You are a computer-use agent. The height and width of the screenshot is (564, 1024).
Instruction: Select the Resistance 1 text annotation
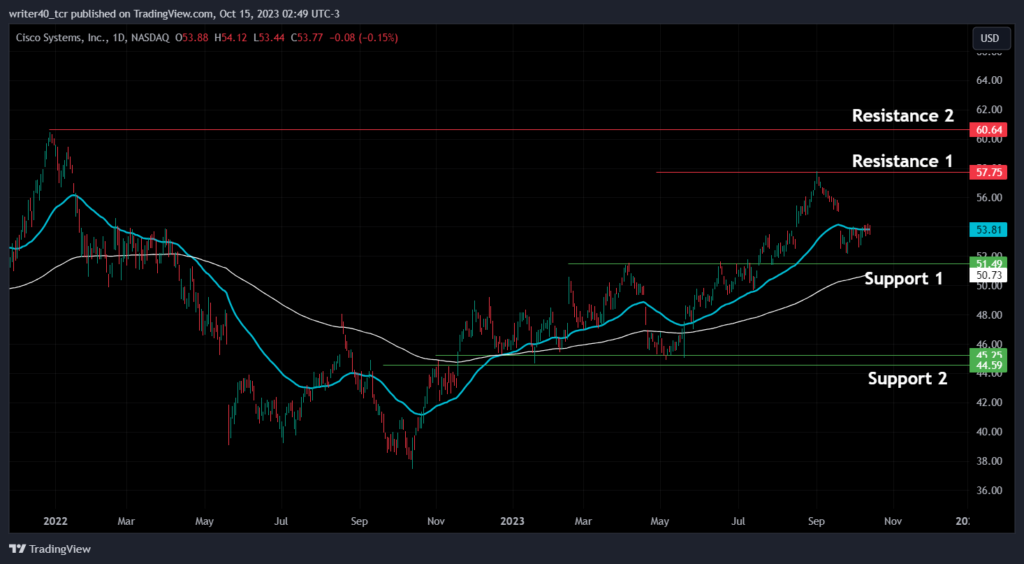[902, 161]
